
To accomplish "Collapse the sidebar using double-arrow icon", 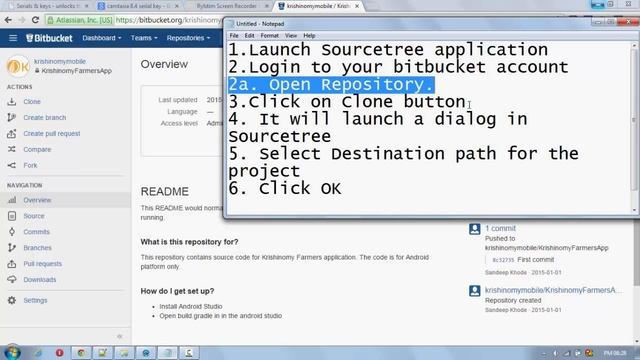I will 120,336.
